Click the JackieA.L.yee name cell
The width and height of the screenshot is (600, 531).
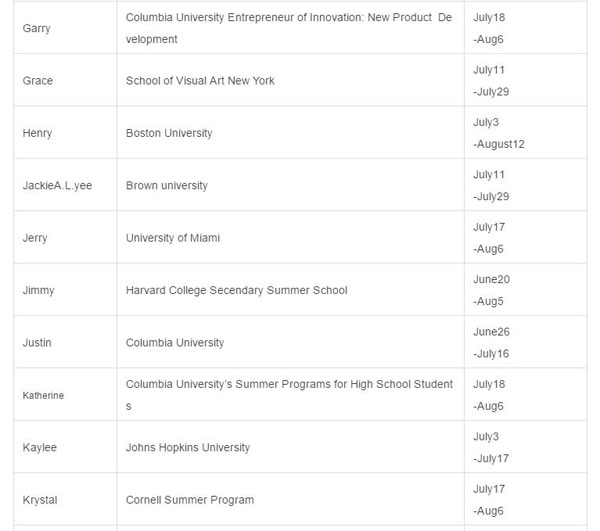pos(57,186)
